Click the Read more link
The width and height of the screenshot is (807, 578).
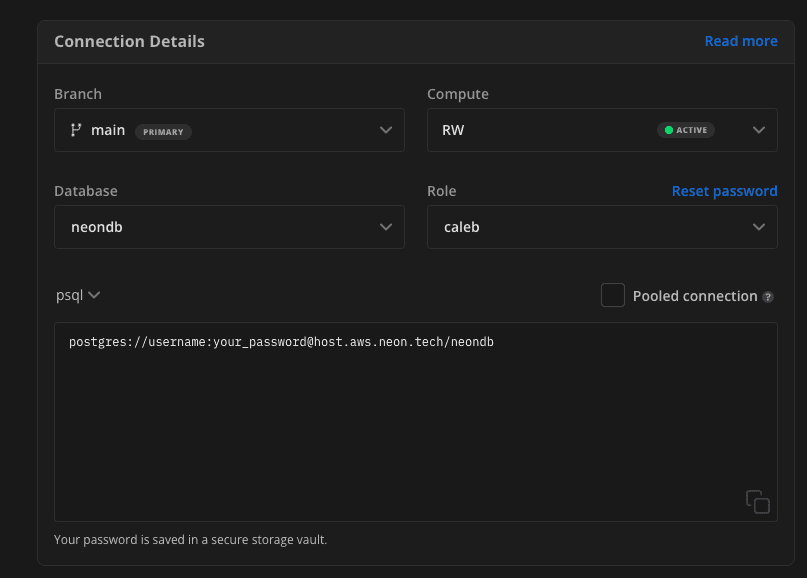741,41
